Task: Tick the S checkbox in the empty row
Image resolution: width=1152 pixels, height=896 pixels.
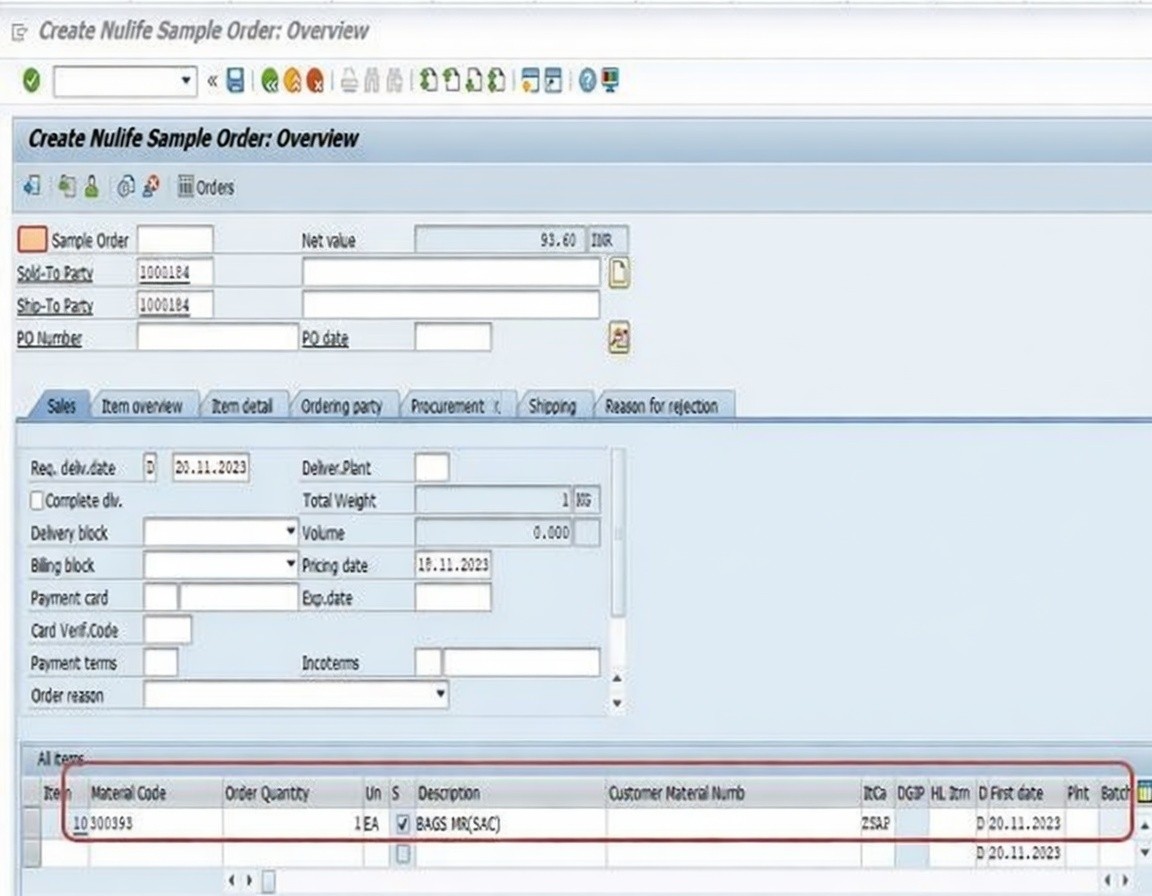Action: tap(403, 853)
